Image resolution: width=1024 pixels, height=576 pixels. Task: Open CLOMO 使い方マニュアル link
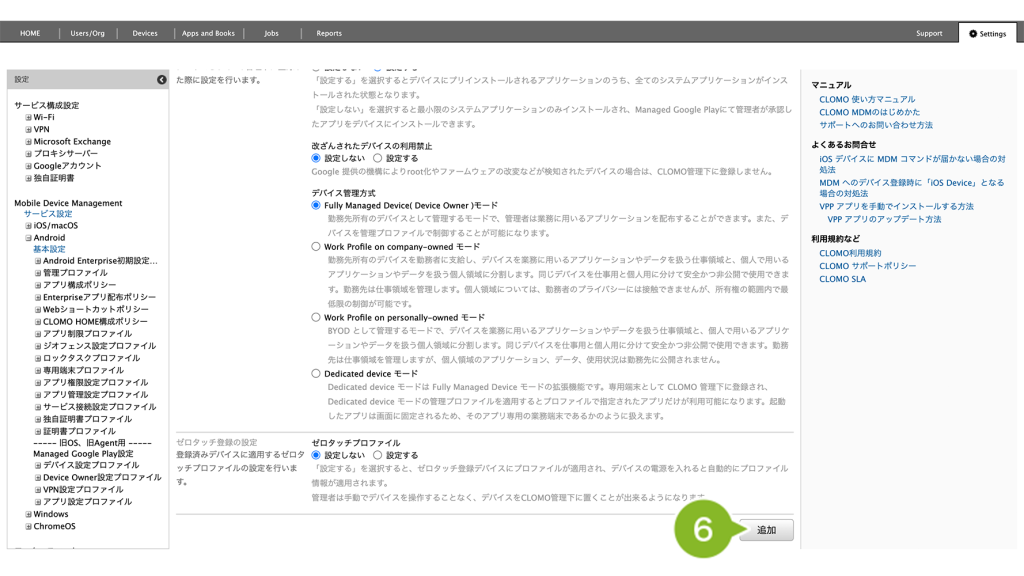tap(867, 100)
